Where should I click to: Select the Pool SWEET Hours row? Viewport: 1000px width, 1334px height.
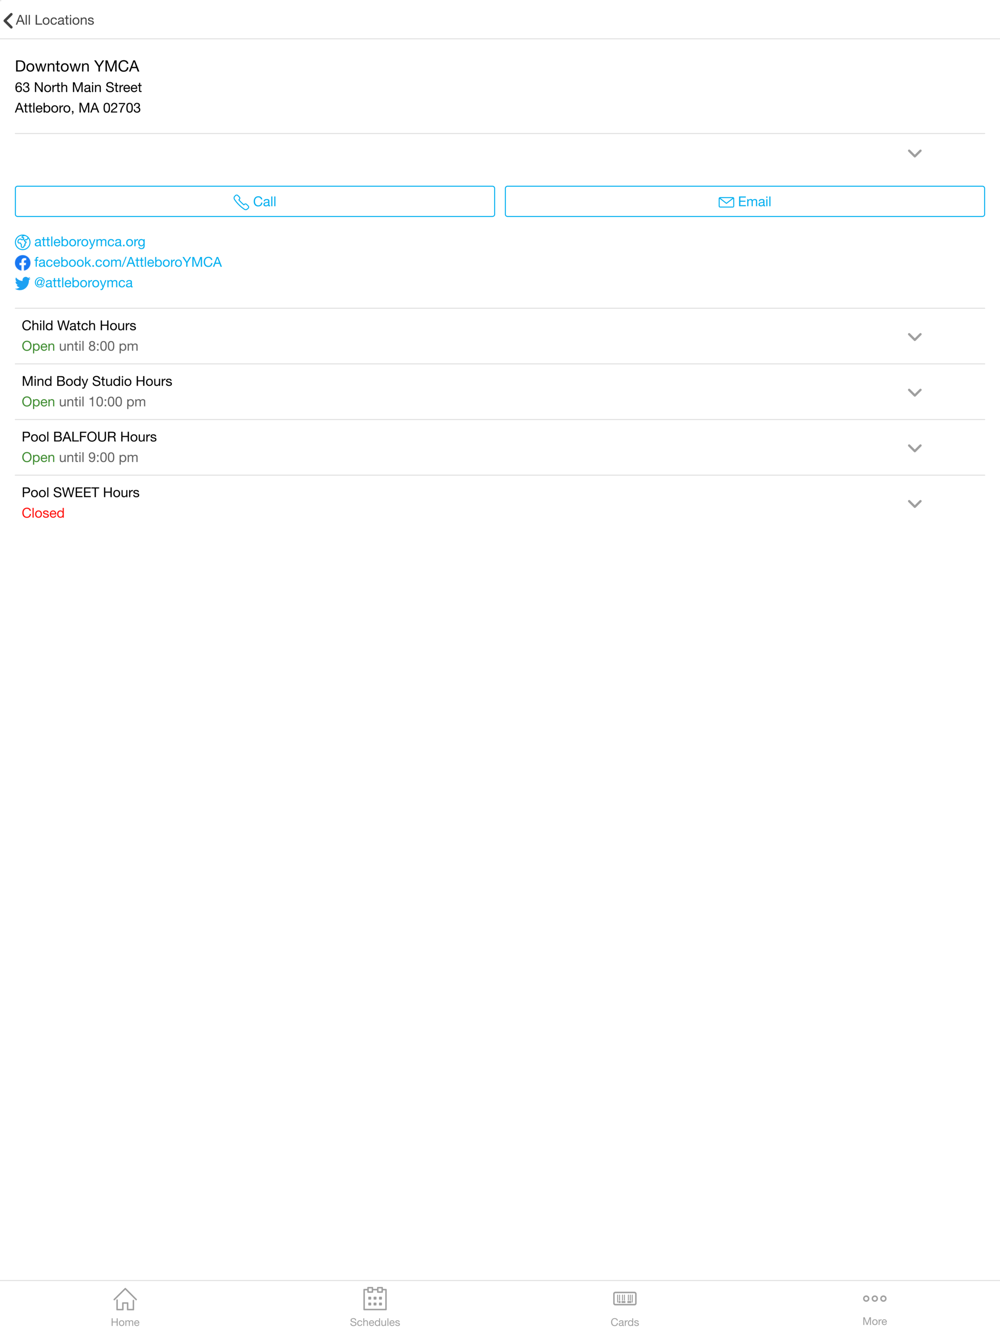tap(500, 503)
